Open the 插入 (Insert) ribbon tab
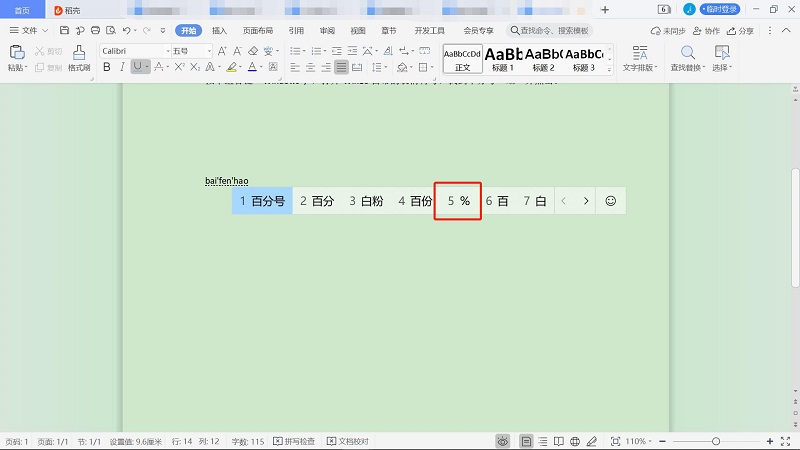This screenshot has width=800, height=450. pos(219,31)
